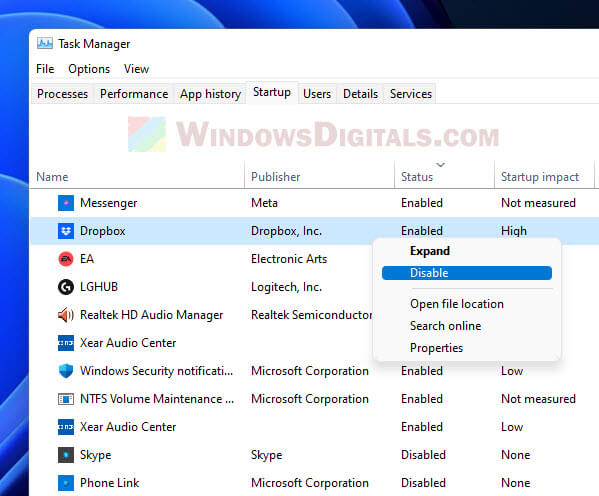
Task: Click the Messenger app icon
Action: tap(66, 203)
